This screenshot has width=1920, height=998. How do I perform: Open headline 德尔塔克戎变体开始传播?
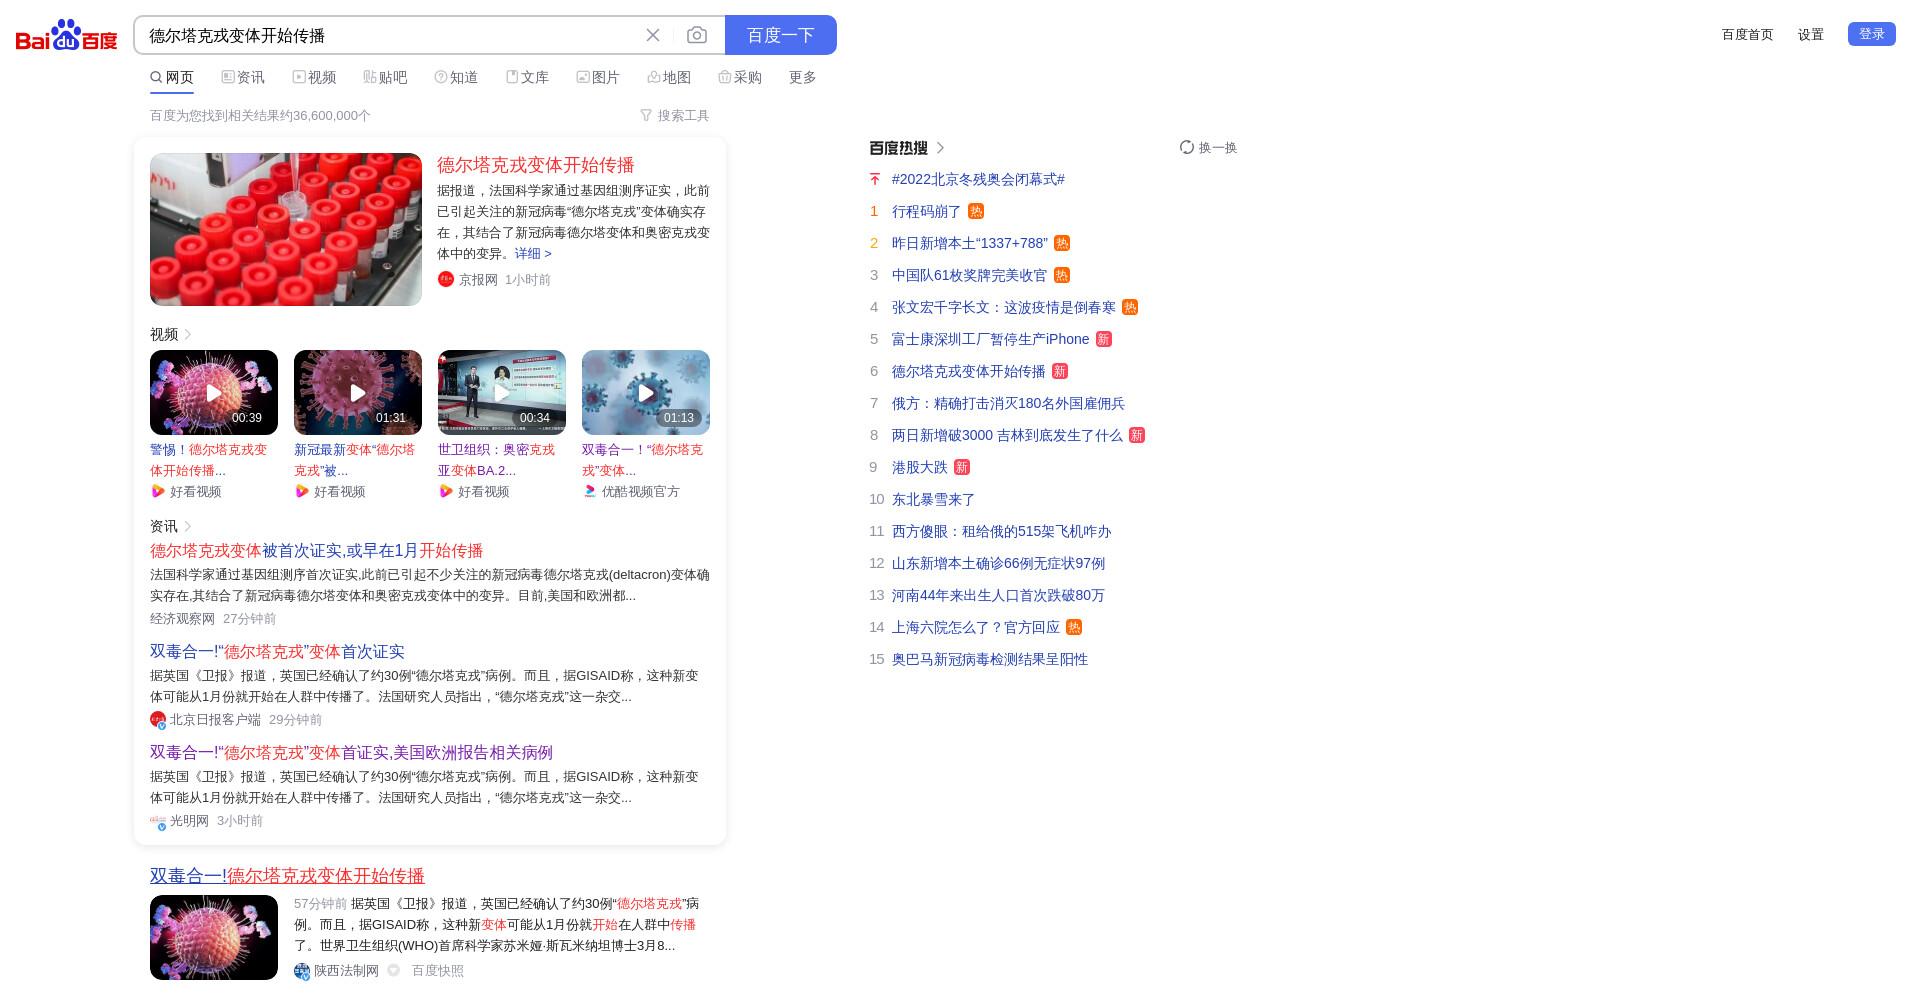click(535, 165)
